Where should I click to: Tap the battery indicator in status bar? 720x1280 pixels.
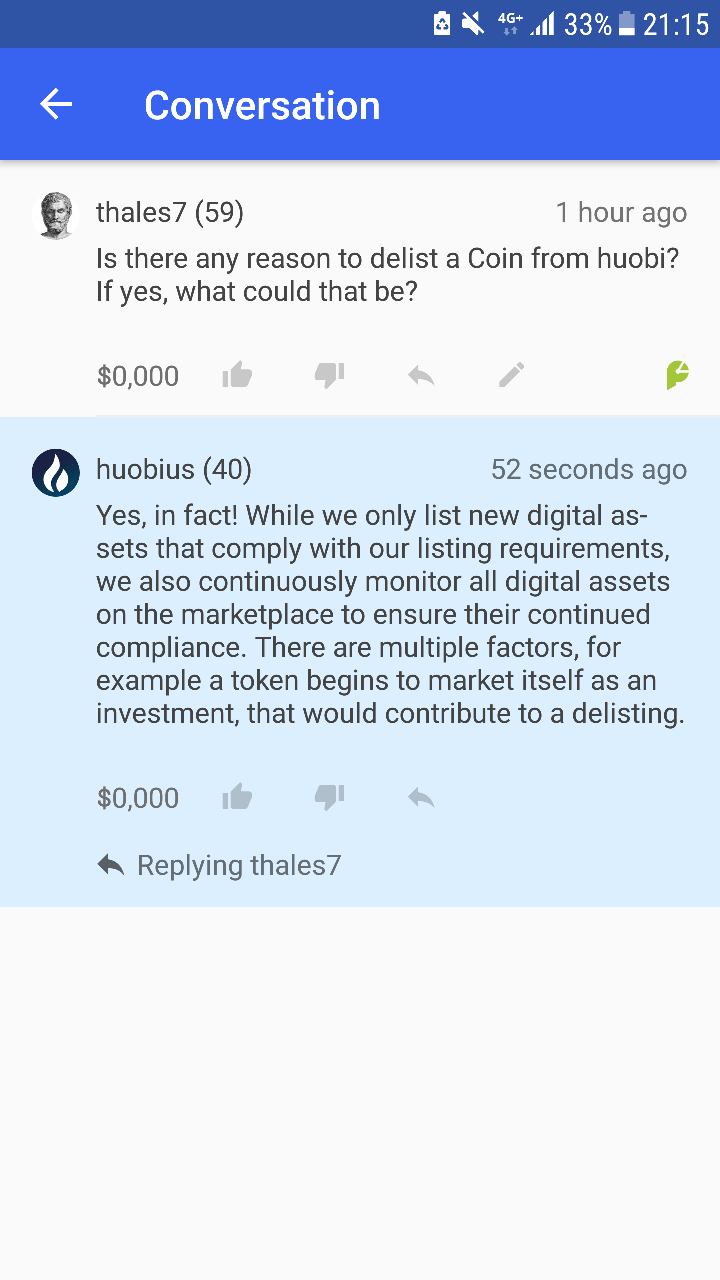(627, 23)
